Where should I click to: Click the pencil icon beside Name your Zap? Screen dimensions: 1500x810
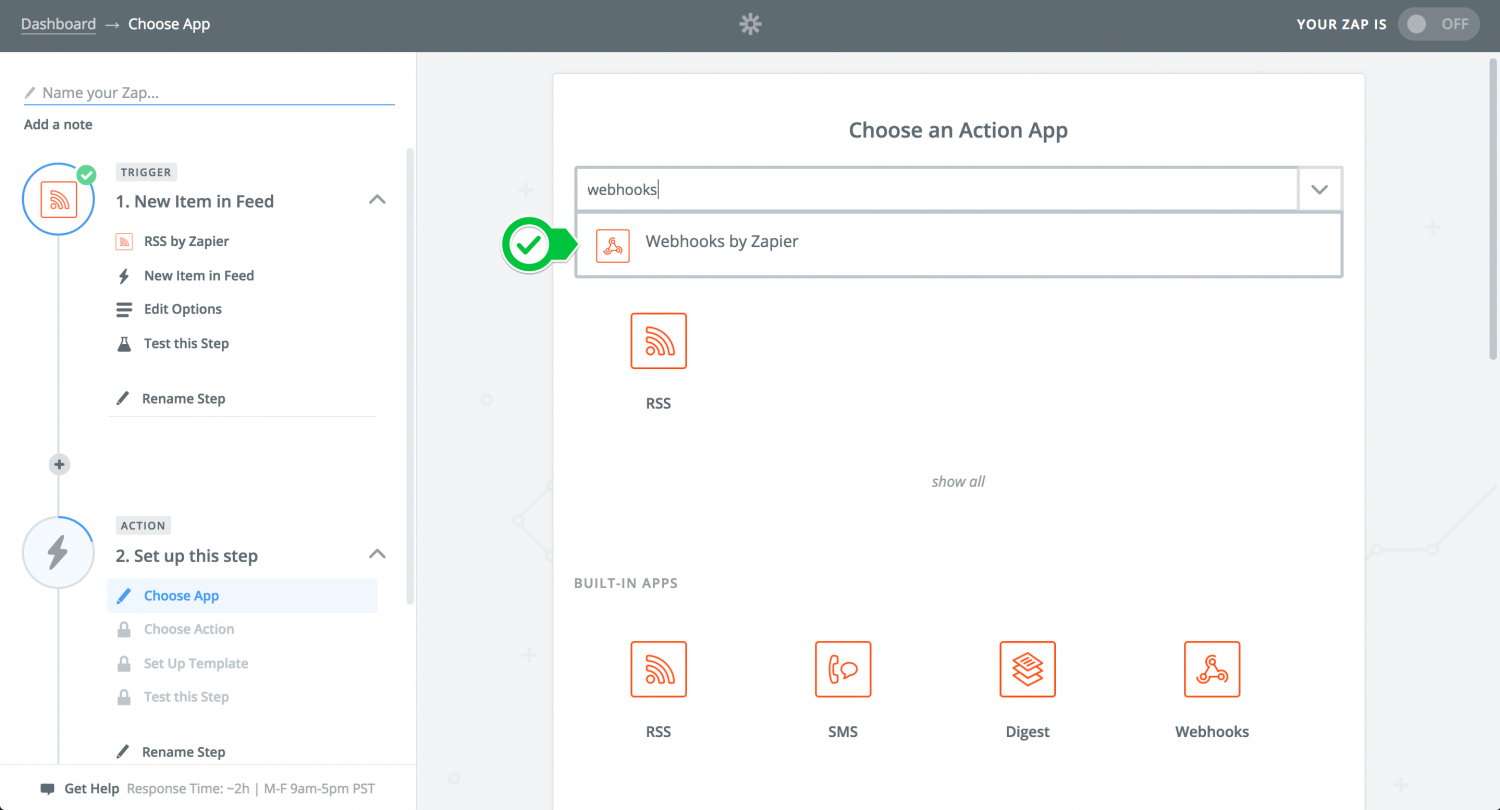pyautogui.click(x=30, y=92)
